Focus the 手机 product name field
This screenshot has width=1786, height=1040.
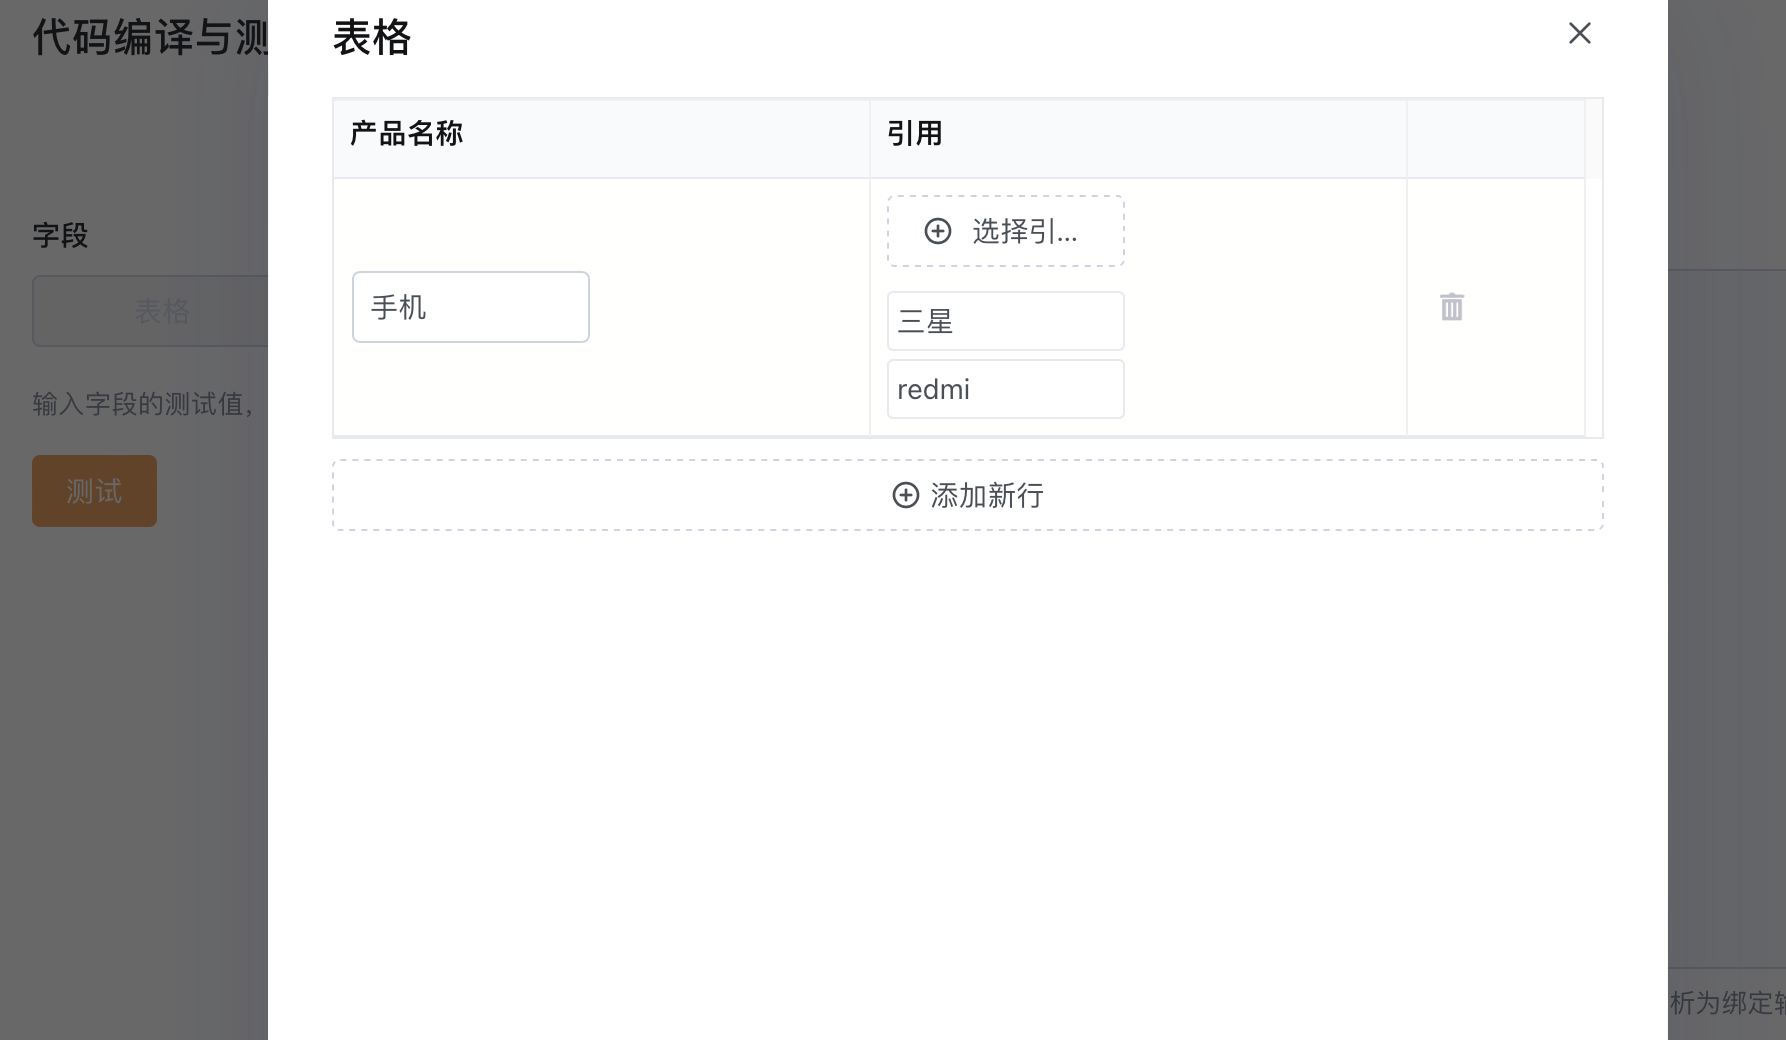(x=471, y=307)
